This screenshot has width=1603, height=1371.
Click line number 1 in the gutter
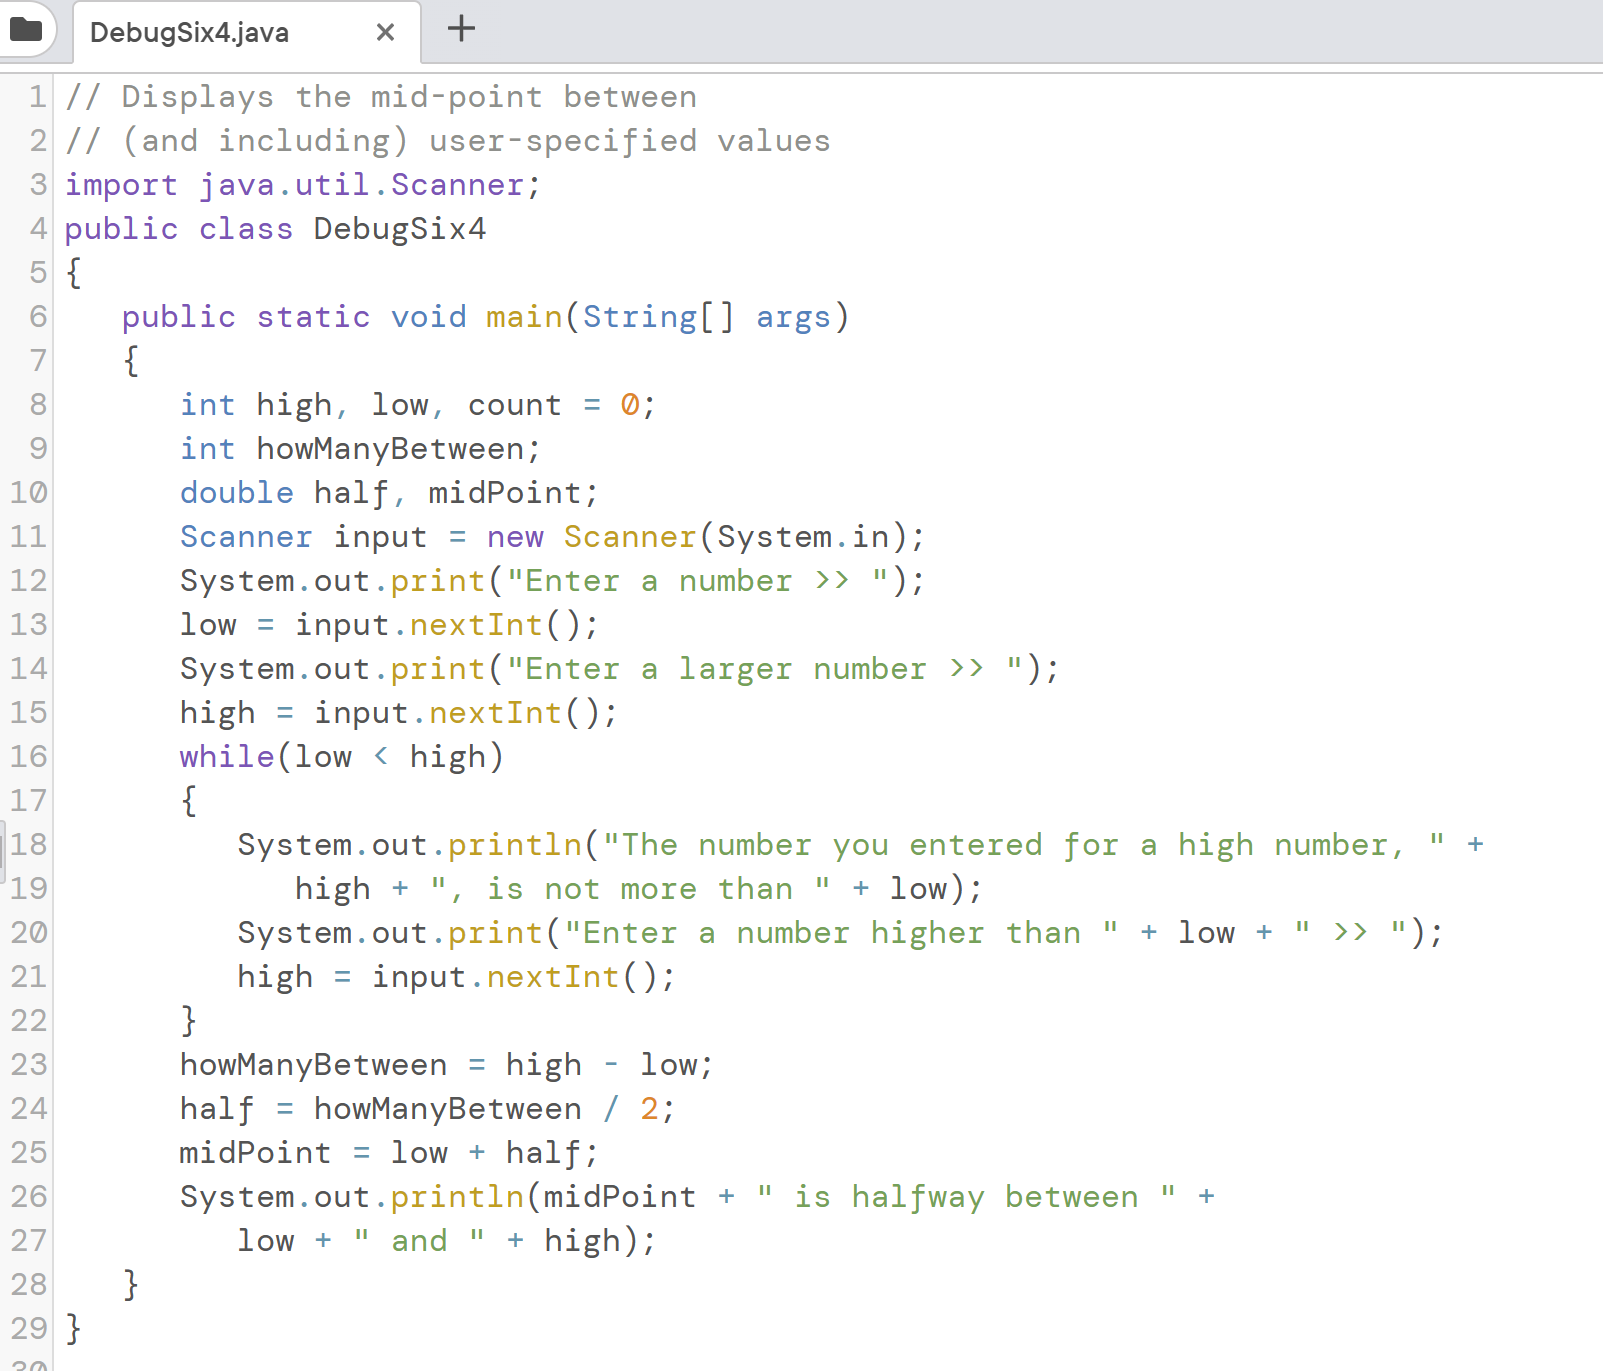pos(36,96)
